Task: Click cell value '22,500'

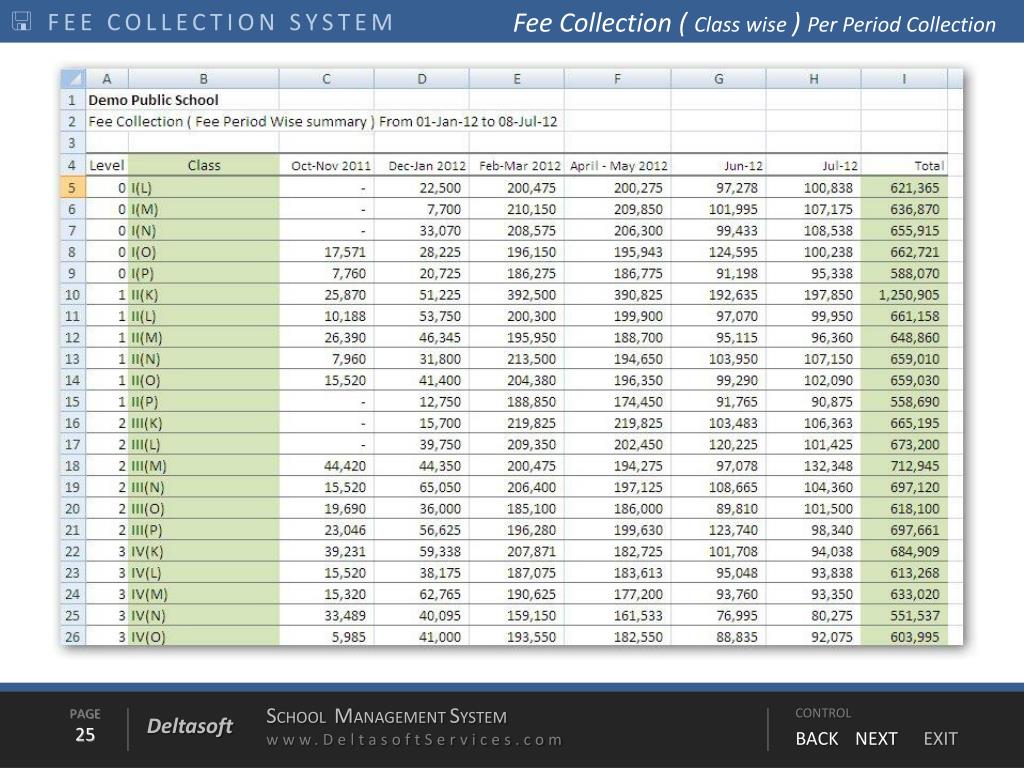Action: tap(422, 188)
